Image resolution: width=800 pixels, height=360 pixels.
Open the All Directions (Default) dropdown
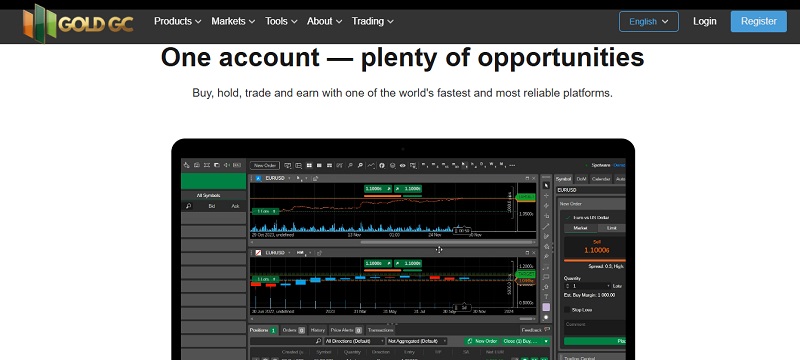[x=355, y=341]
